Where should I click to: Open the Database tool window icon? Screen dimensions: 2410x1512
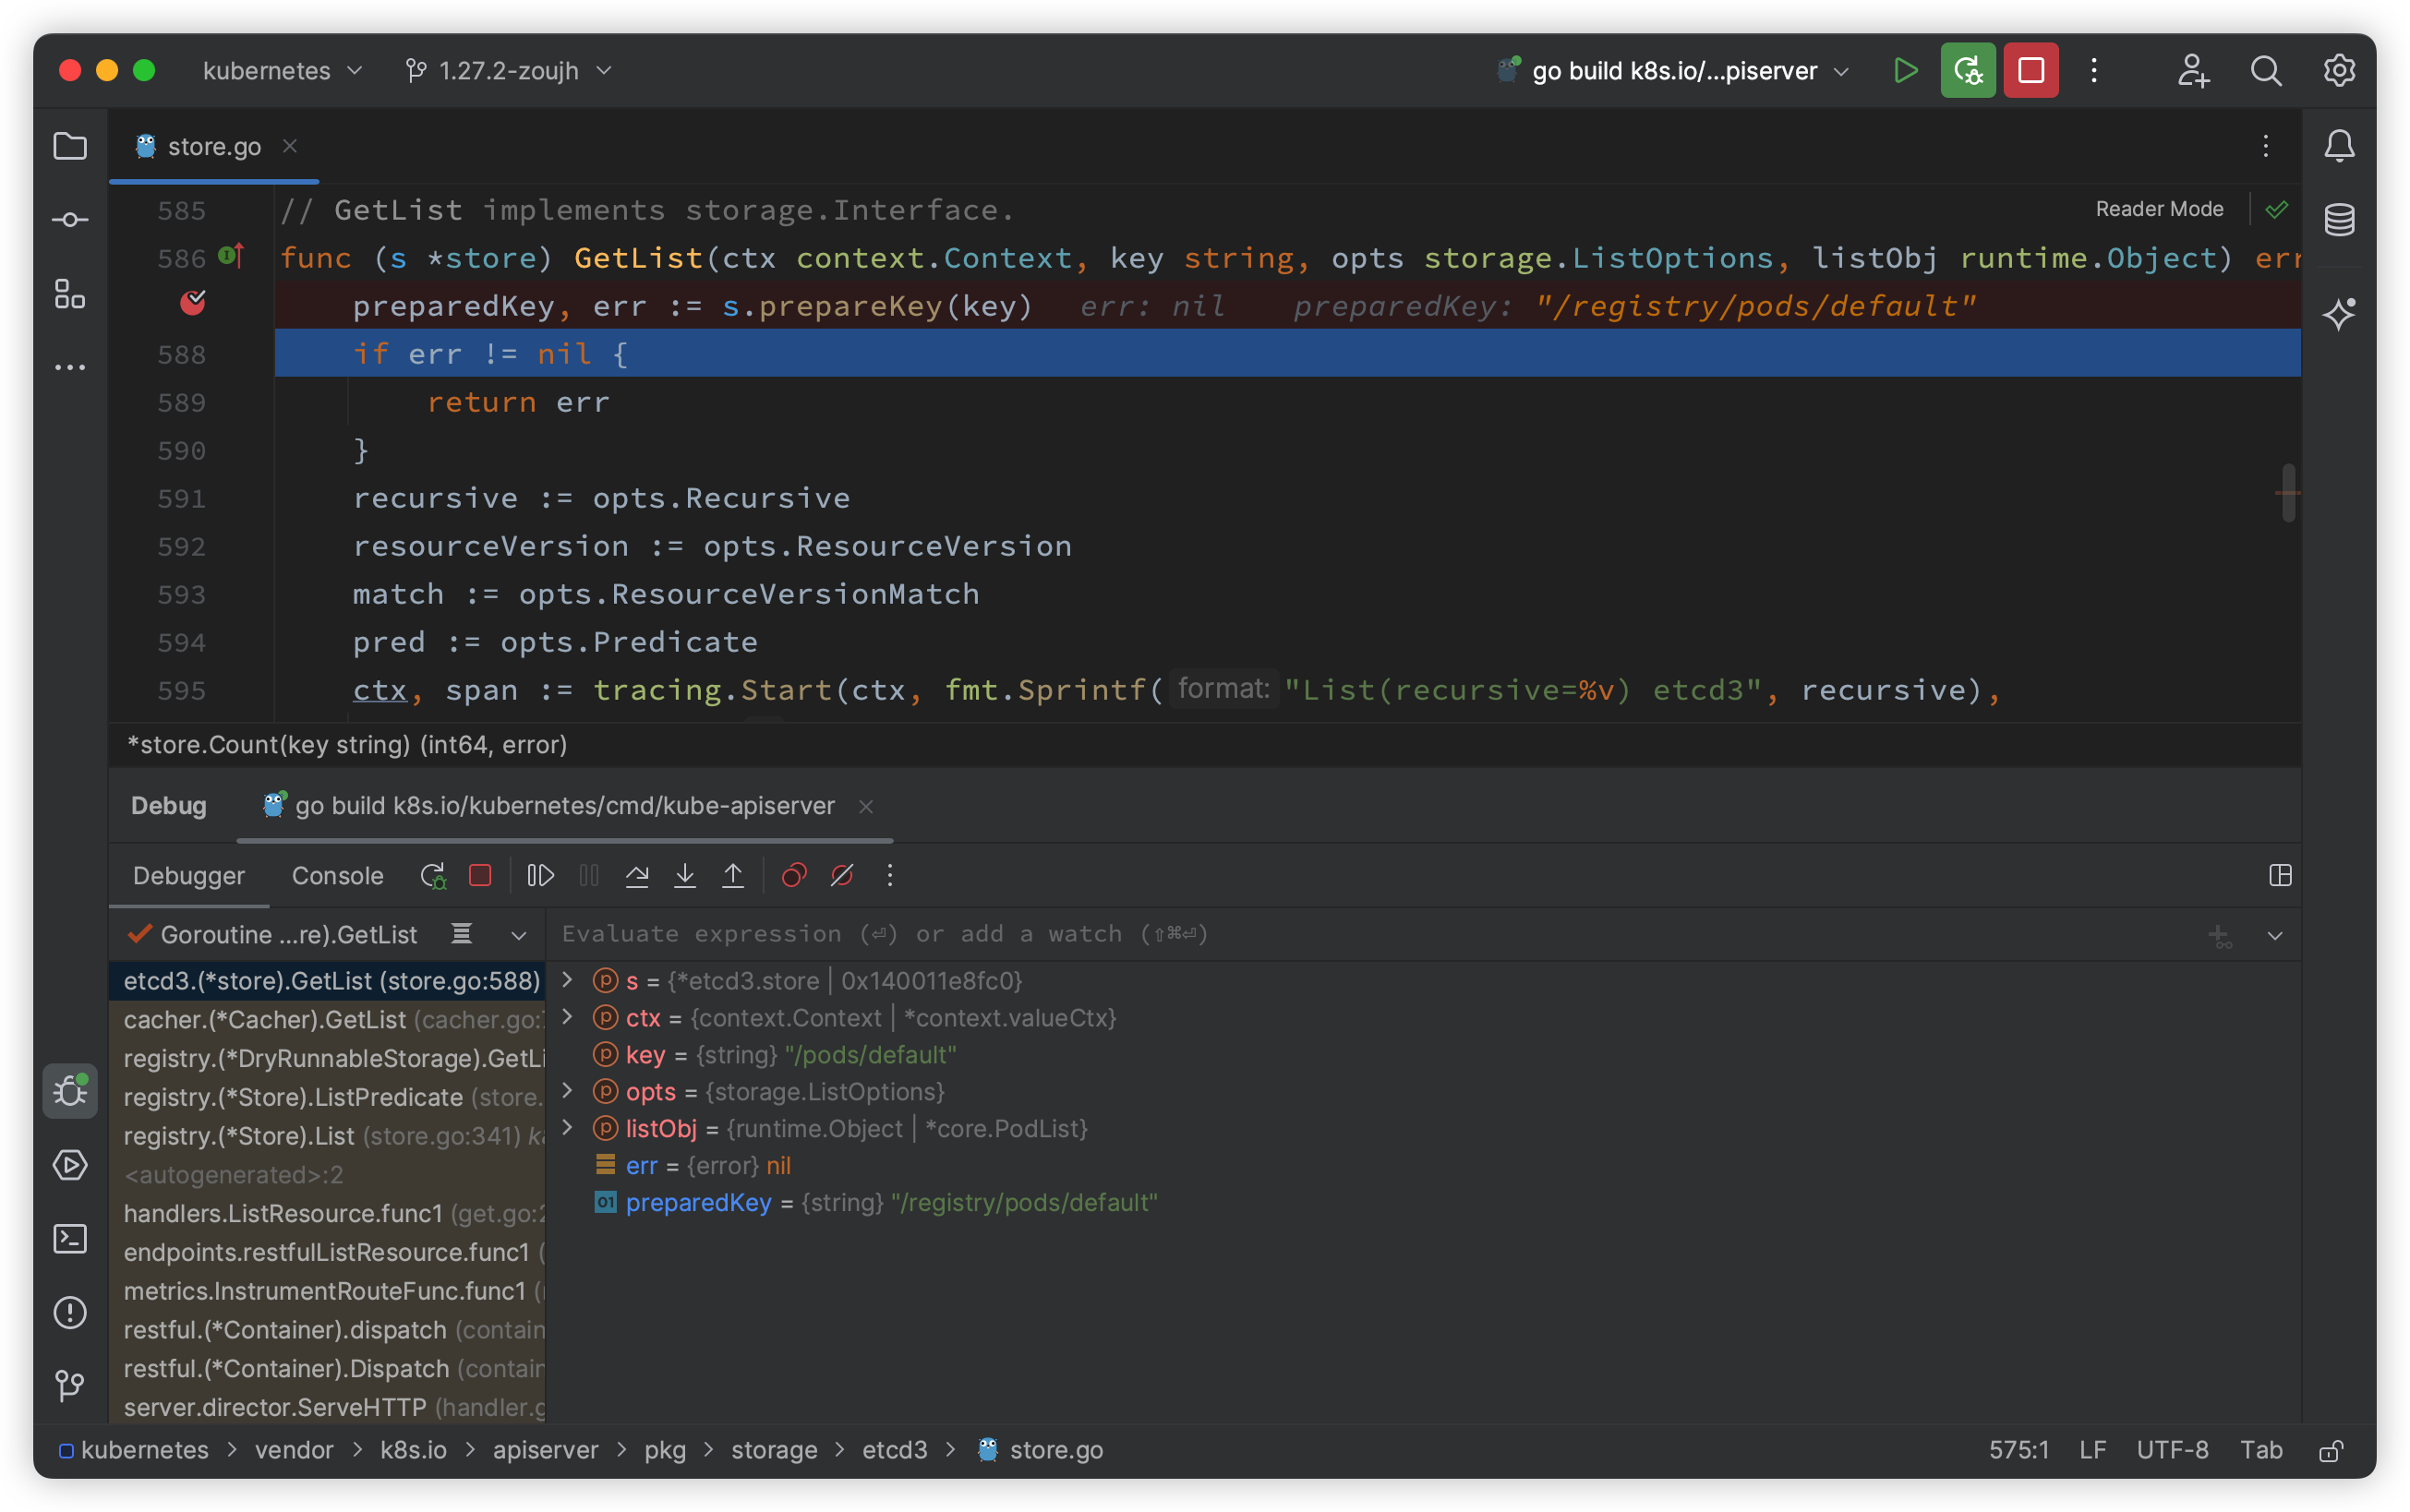[x=2339, y=220]
